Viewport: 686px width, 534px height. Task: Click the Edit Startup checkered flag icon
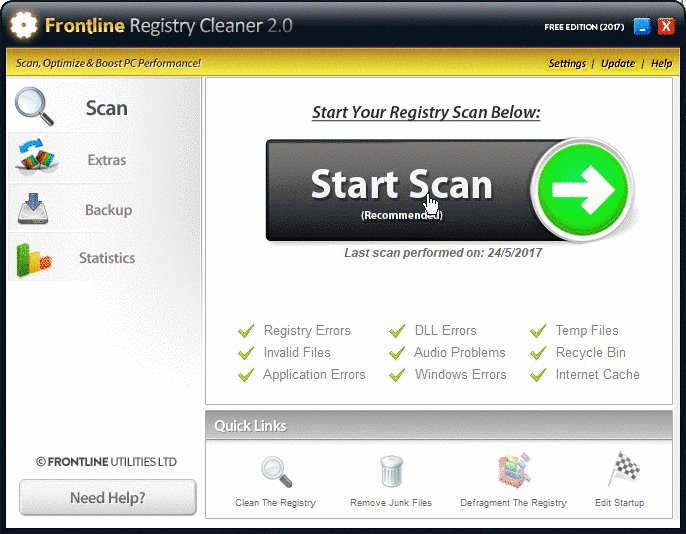(623, 469)
